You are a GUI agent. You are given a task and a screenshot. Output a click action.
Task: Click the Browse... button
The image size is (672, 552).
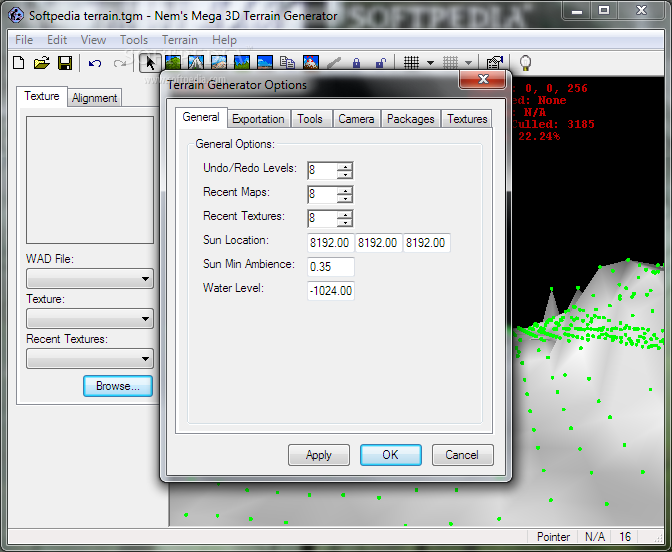[118, 386]
